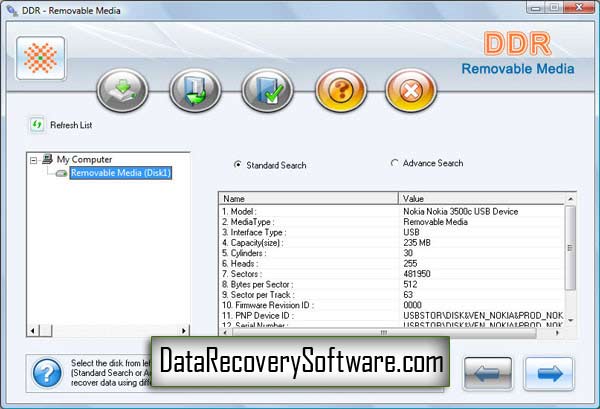Click the '5. Cylinders :' row
600x409 pixels.
391,253
